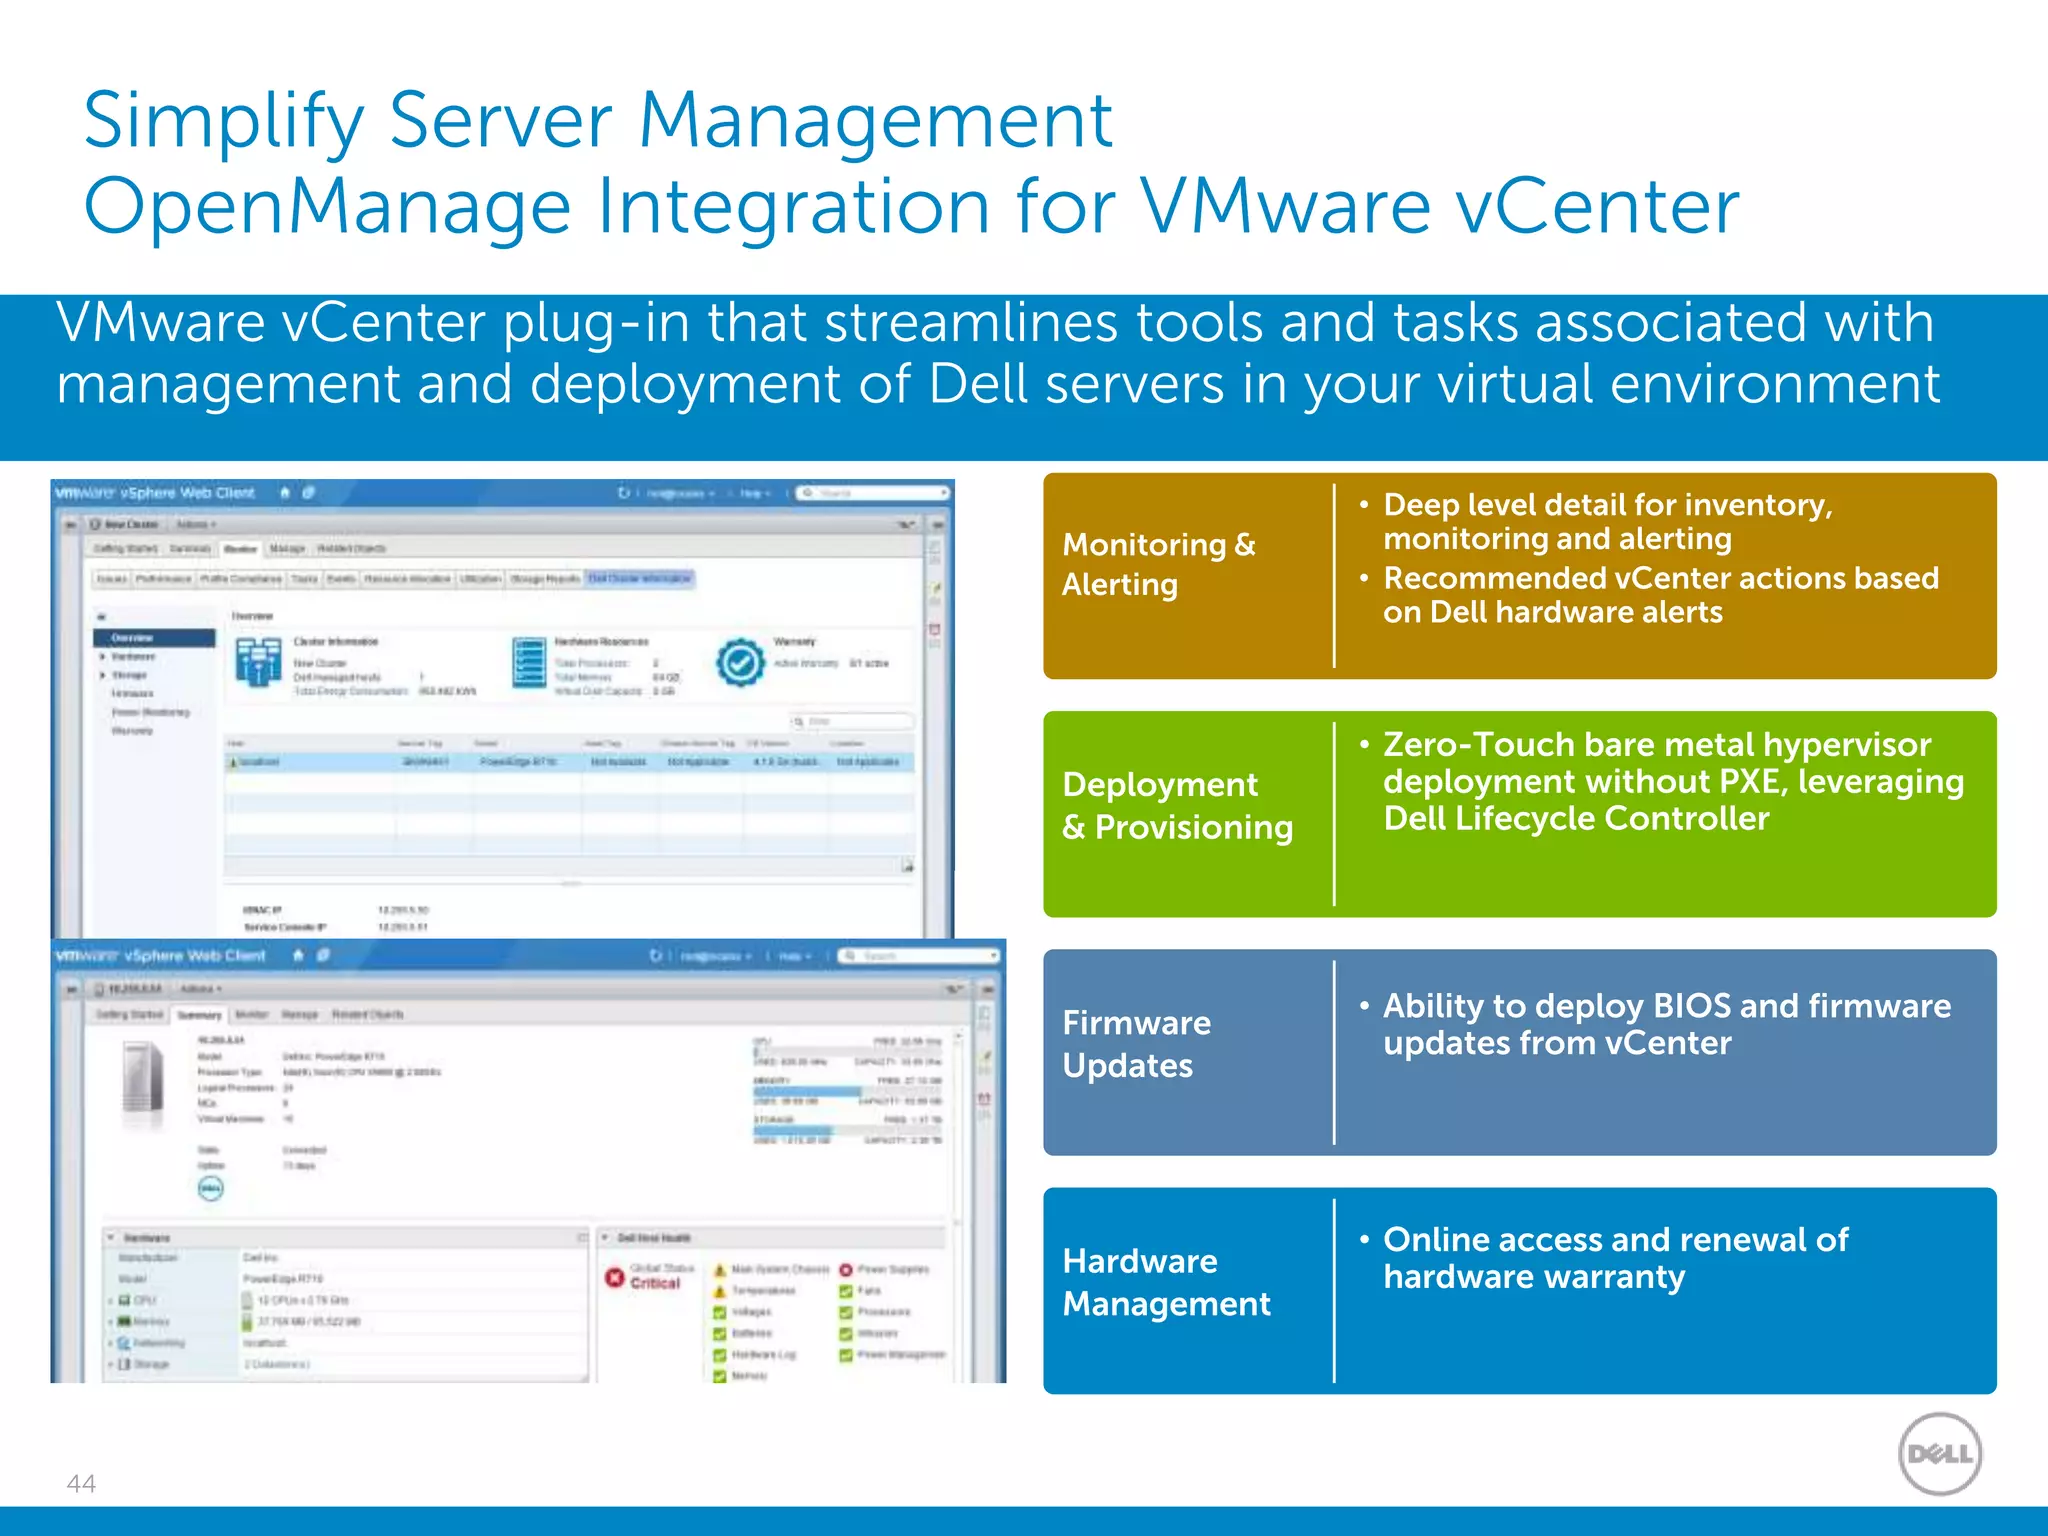Select Monitor tab in upper window
Screen dimensions: 2048x1536
[x=240, y=548]
